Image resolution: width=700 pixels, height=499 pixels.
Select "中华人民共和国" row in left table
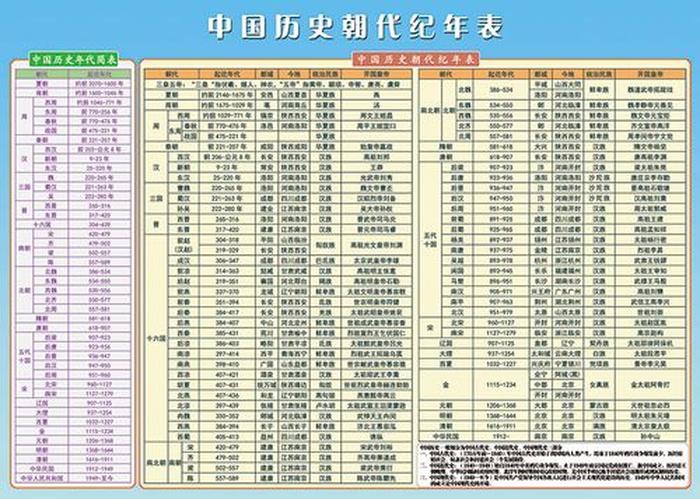click(x=42, y=478)
